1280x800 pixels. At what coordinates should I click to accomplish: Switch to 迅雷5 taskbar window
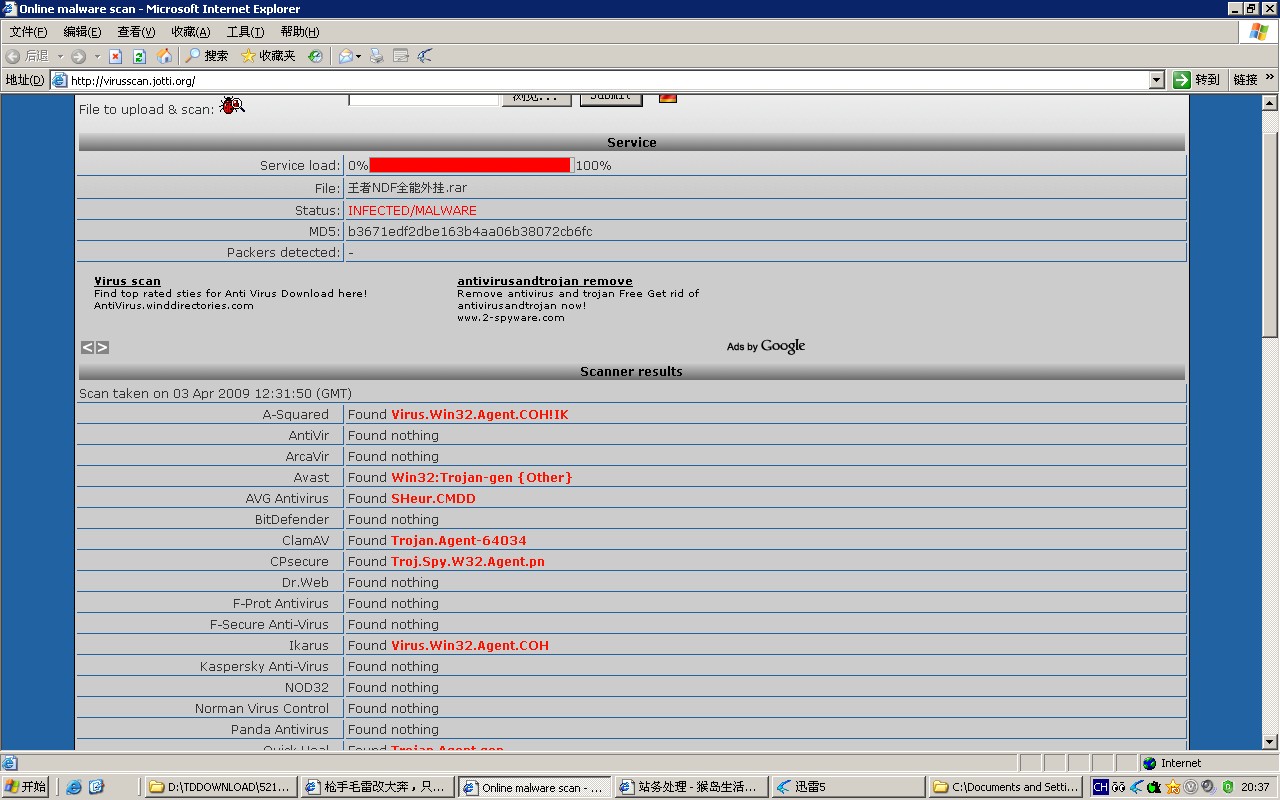pyautogui.click(x=848, y=787)
